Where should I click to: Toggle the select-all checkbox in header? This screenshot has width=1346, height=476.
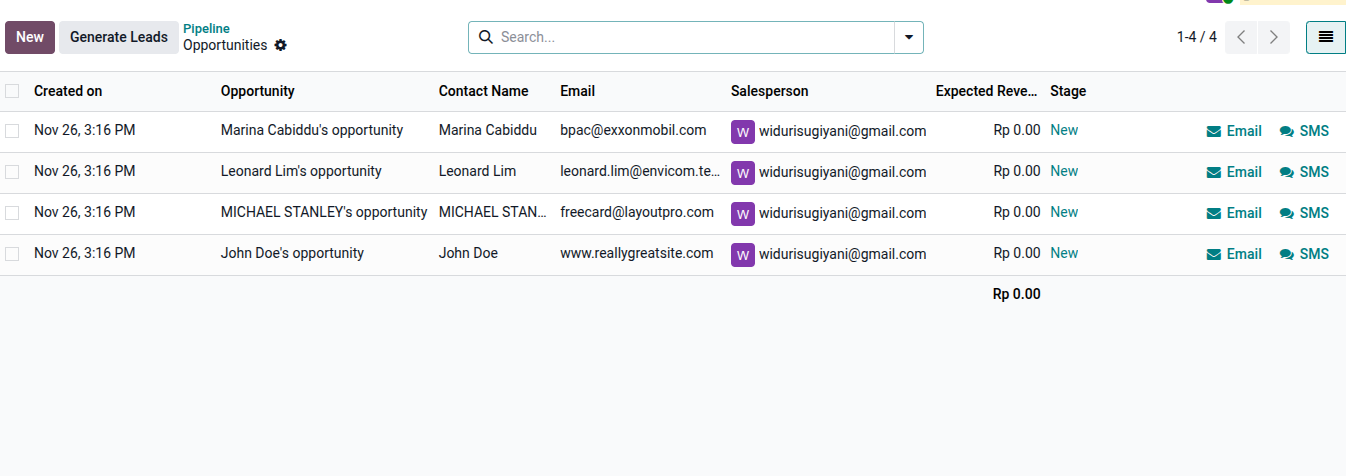tap(12, 91)
